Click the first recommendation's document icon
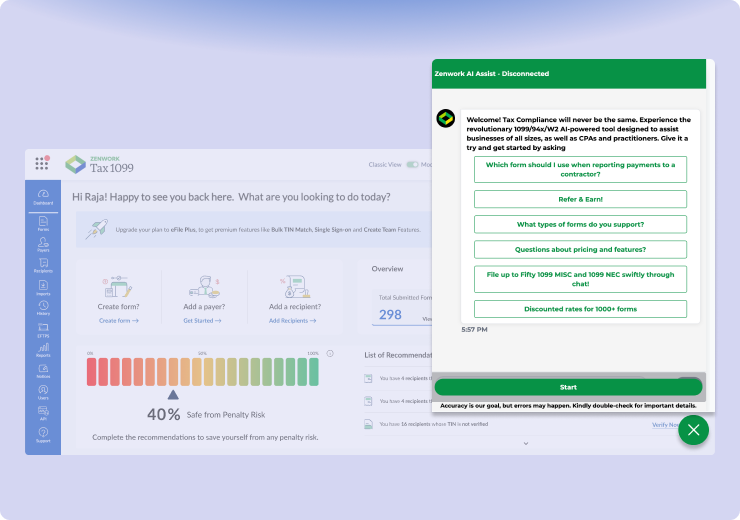 click(368, 378)
